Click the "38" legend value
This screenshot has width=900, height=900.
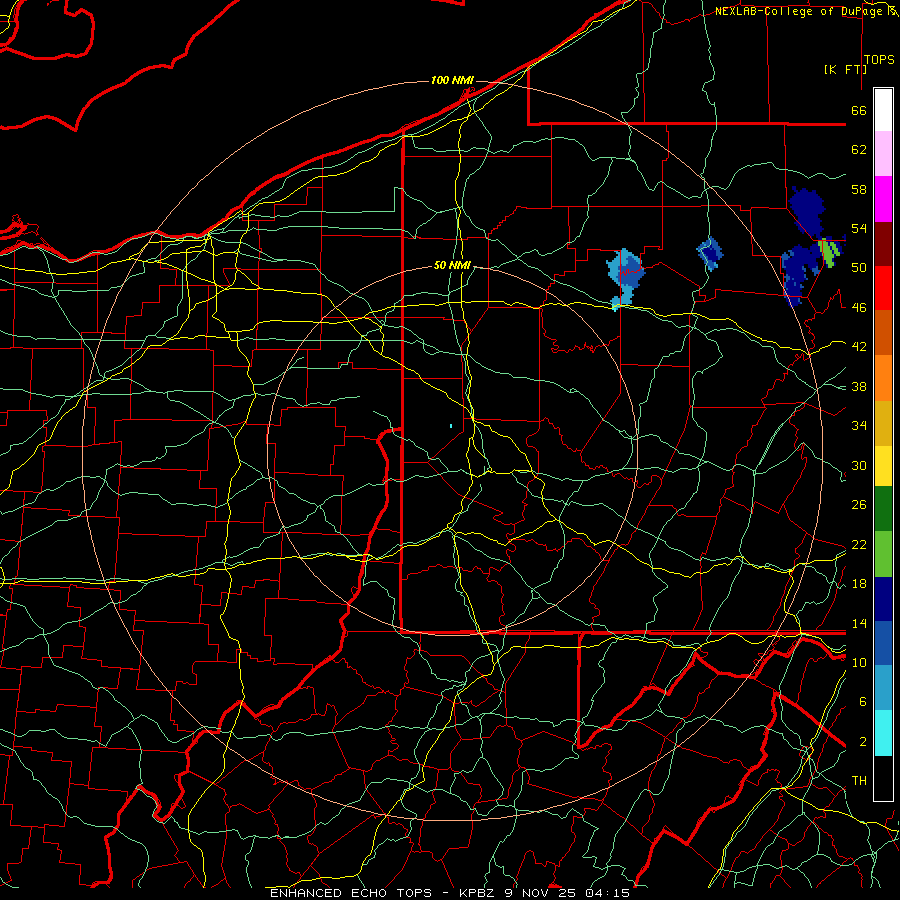pyautogui.click(x=859, y=386)
